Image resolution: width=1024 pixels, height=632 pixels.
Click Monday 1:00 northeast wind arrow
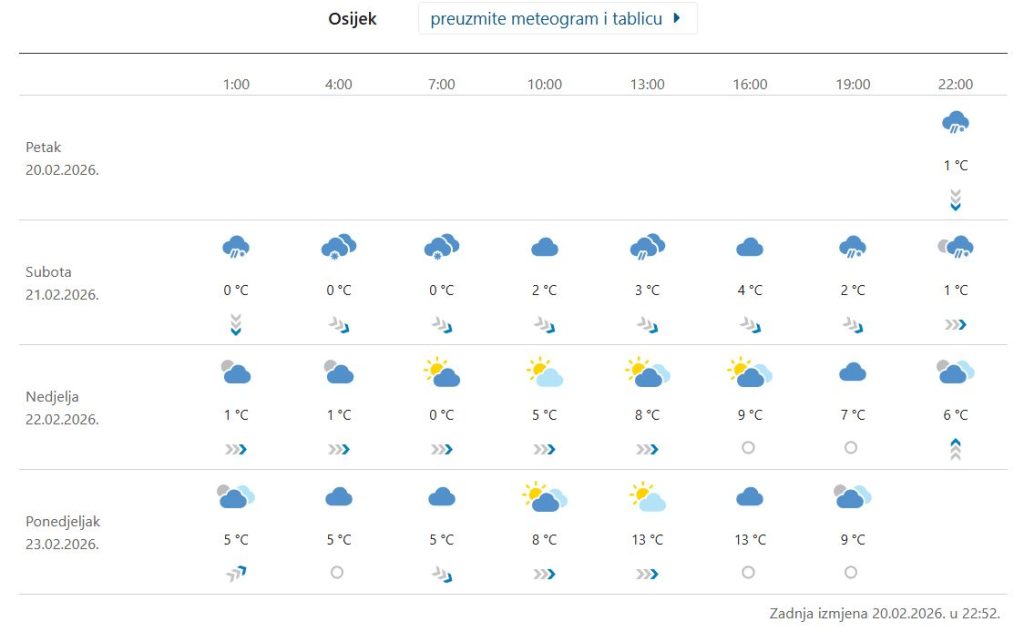coord(236,573)
